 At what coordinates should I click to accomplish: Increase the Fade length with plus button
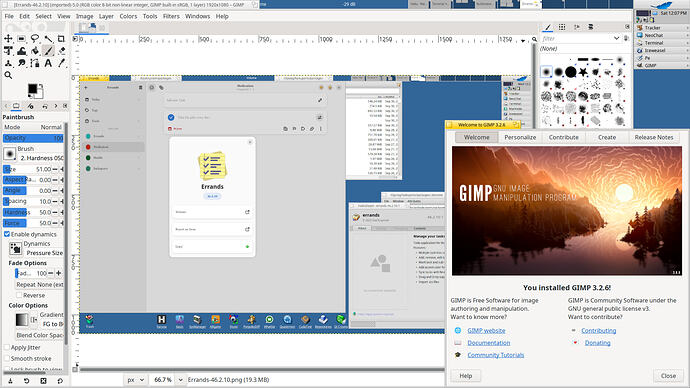[59, 273]
